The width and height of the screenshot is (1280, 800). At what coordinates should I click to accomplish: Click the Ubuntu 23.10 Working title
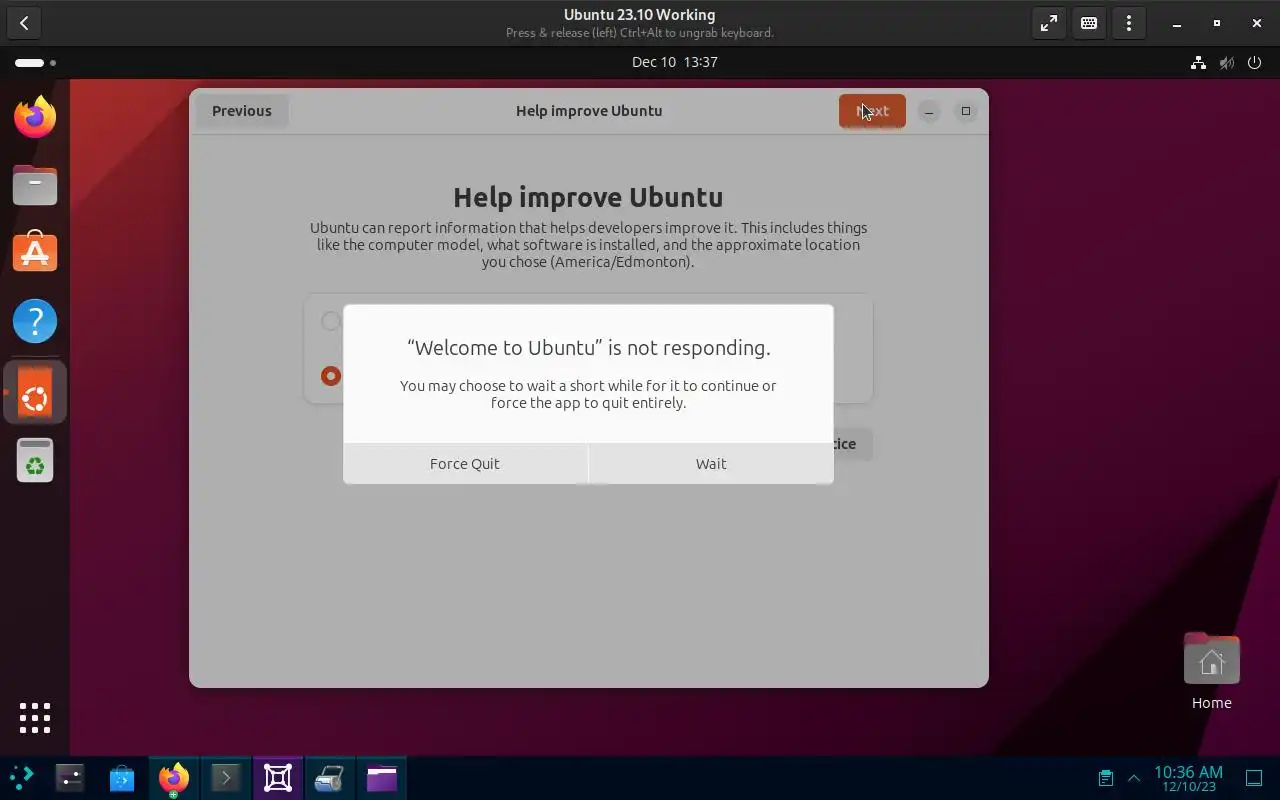tap(639, 15)
